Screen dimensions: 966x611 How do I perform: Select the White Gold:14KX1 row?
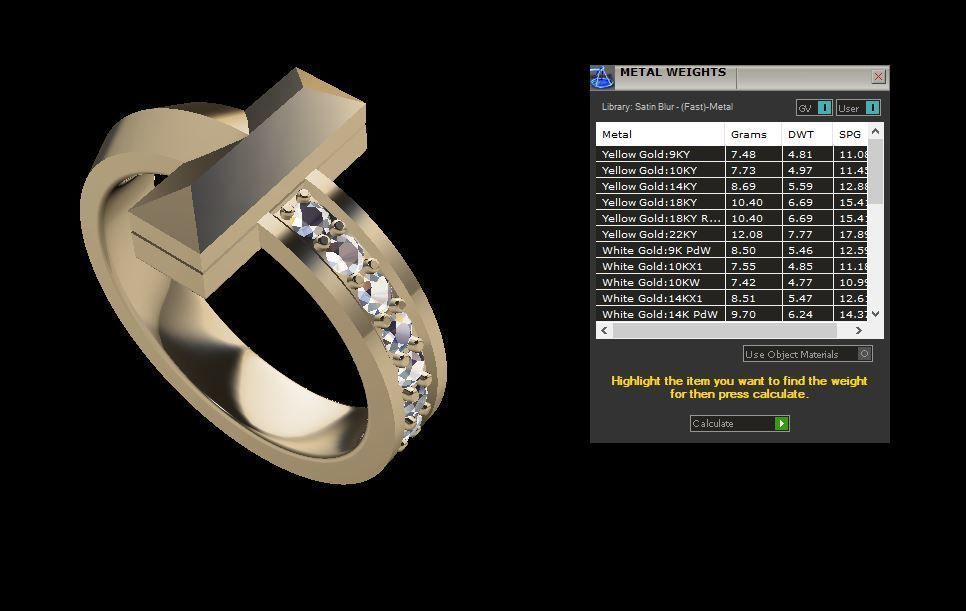[731, 298]
